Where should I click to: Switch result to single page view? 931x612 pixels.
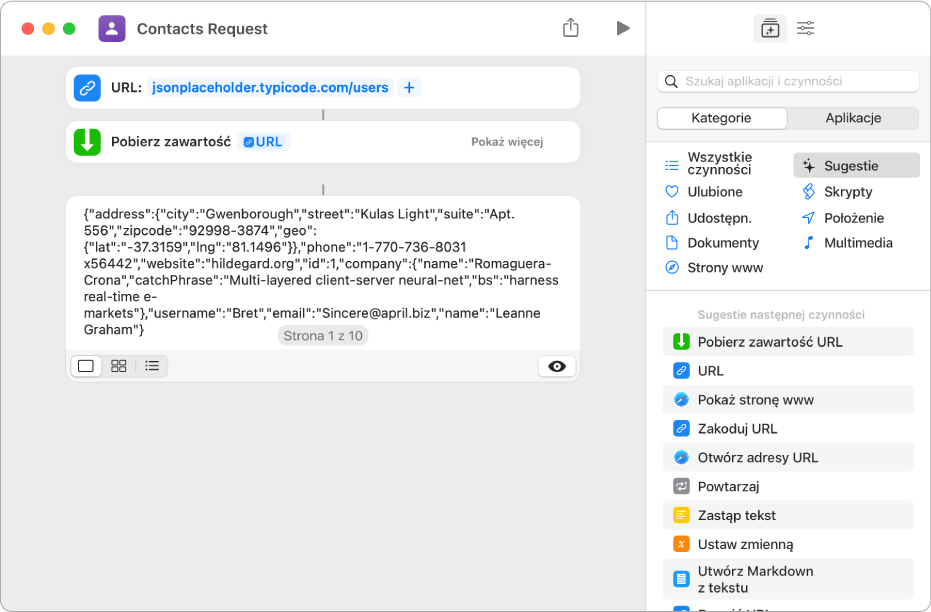86,366
